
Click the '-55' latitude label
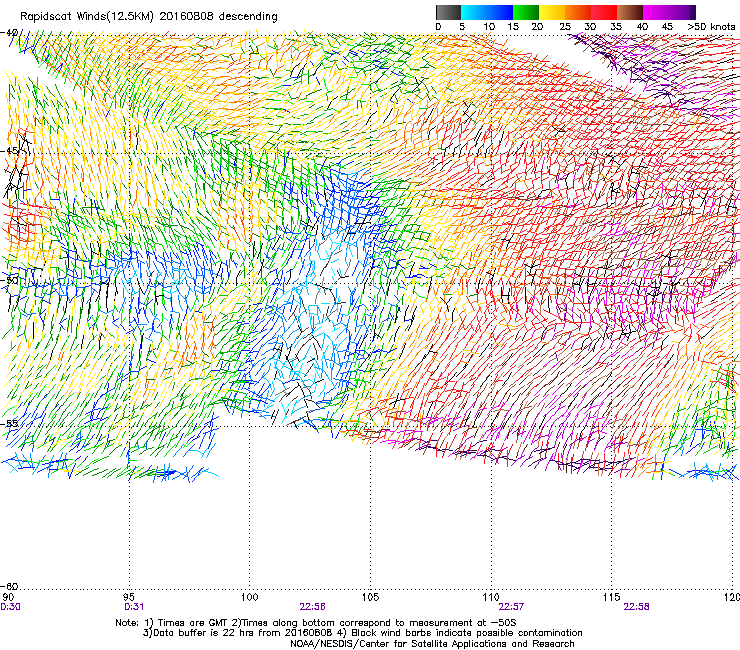(x=9, y=423)
